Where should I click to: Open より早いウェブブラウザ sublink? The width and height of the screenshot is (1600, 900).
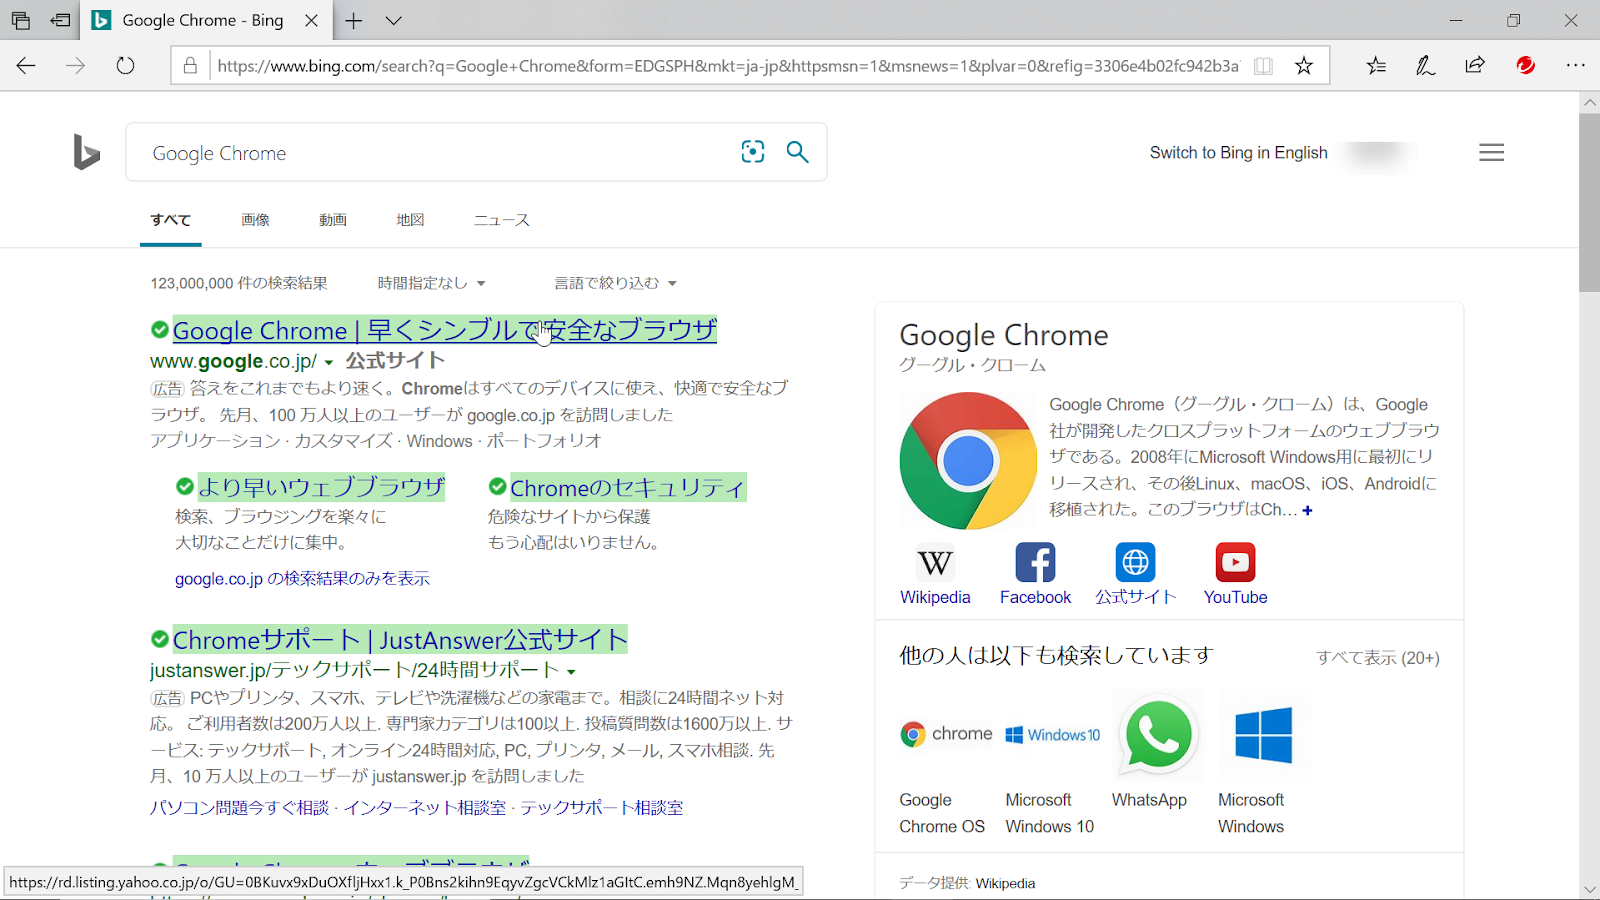click(x=321, y=487)
